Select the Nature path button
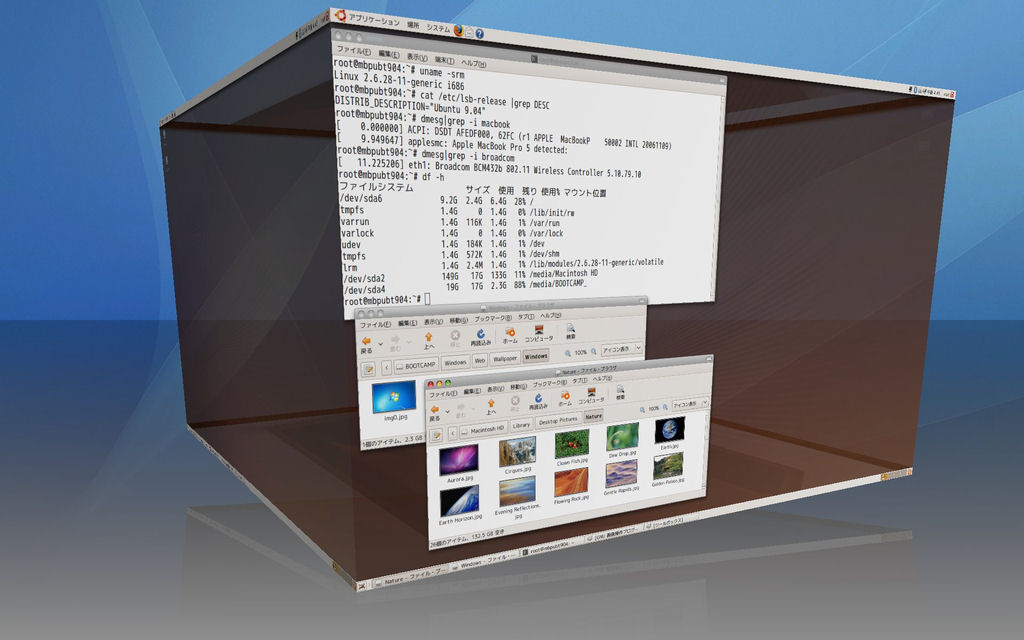The image size is (1024, 640). coord(594,417)
